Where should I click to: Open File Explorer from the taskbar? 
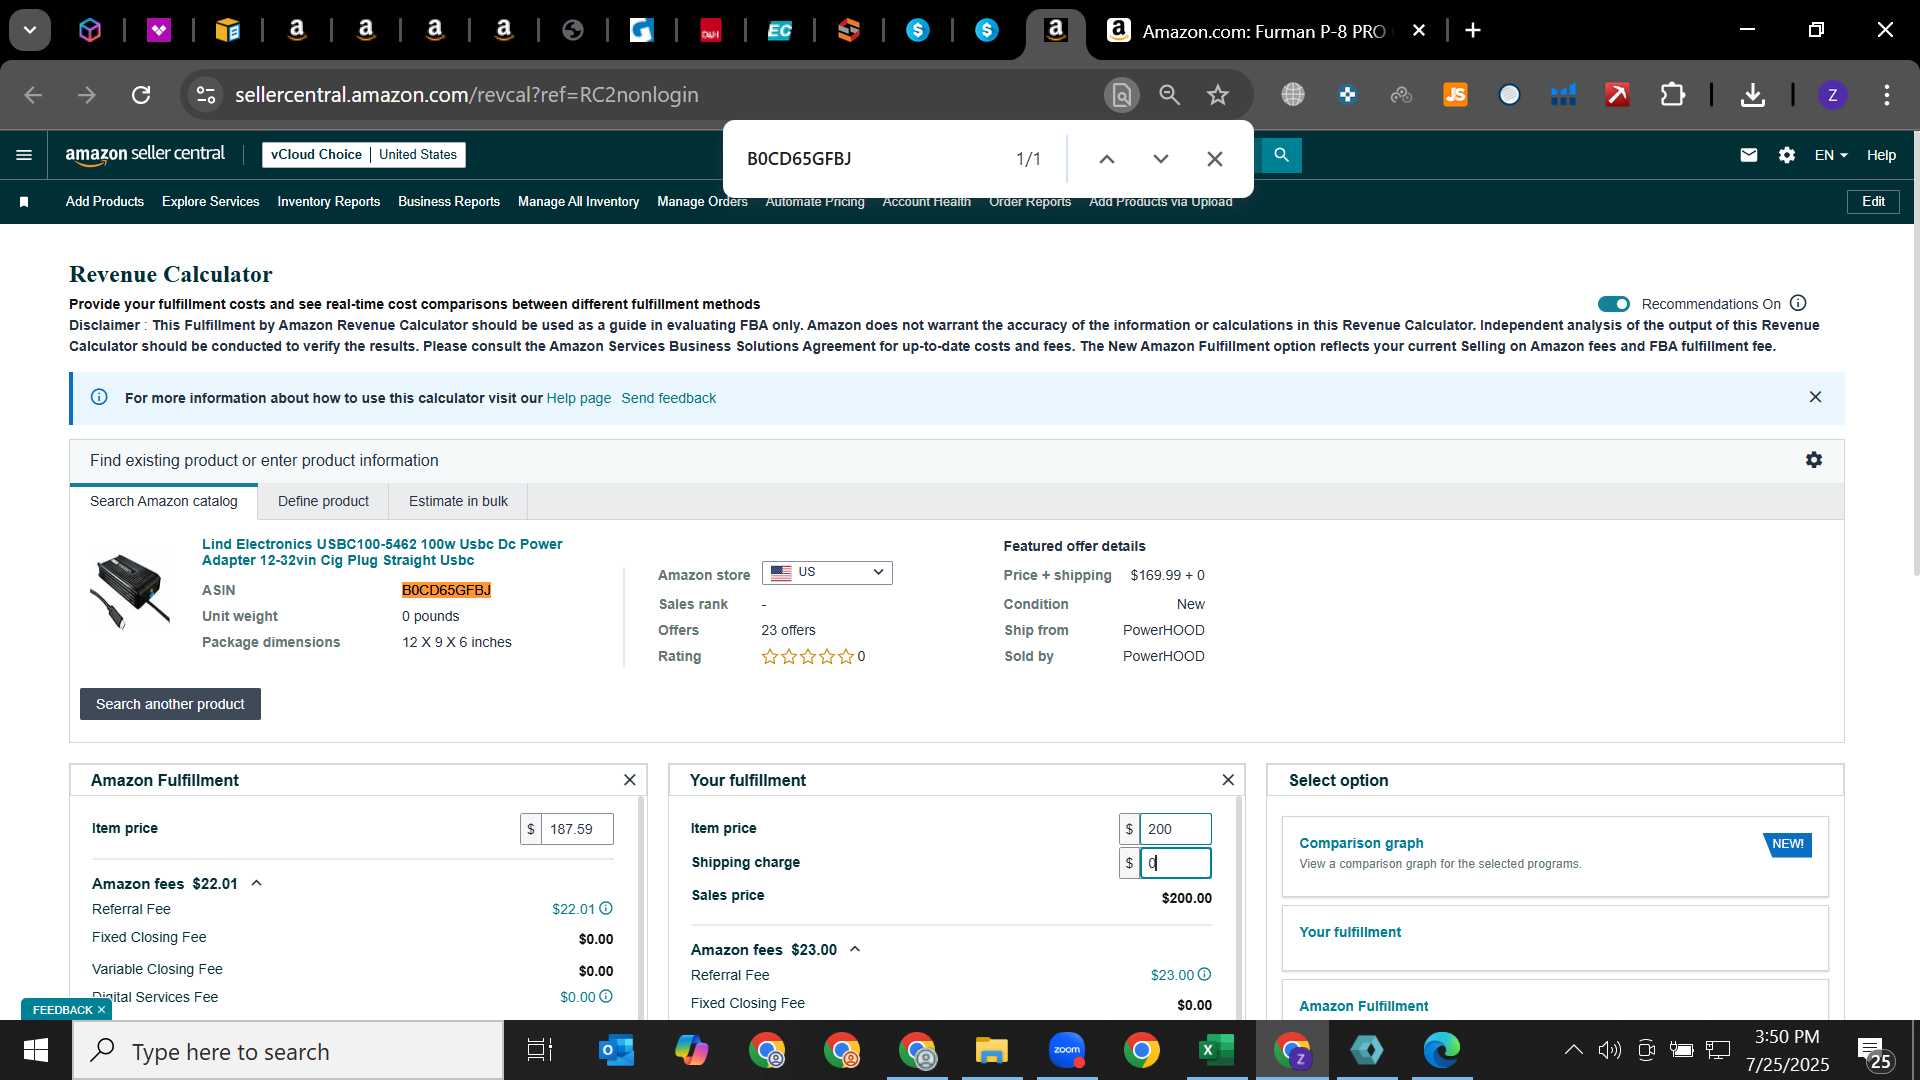point(991,1051)
